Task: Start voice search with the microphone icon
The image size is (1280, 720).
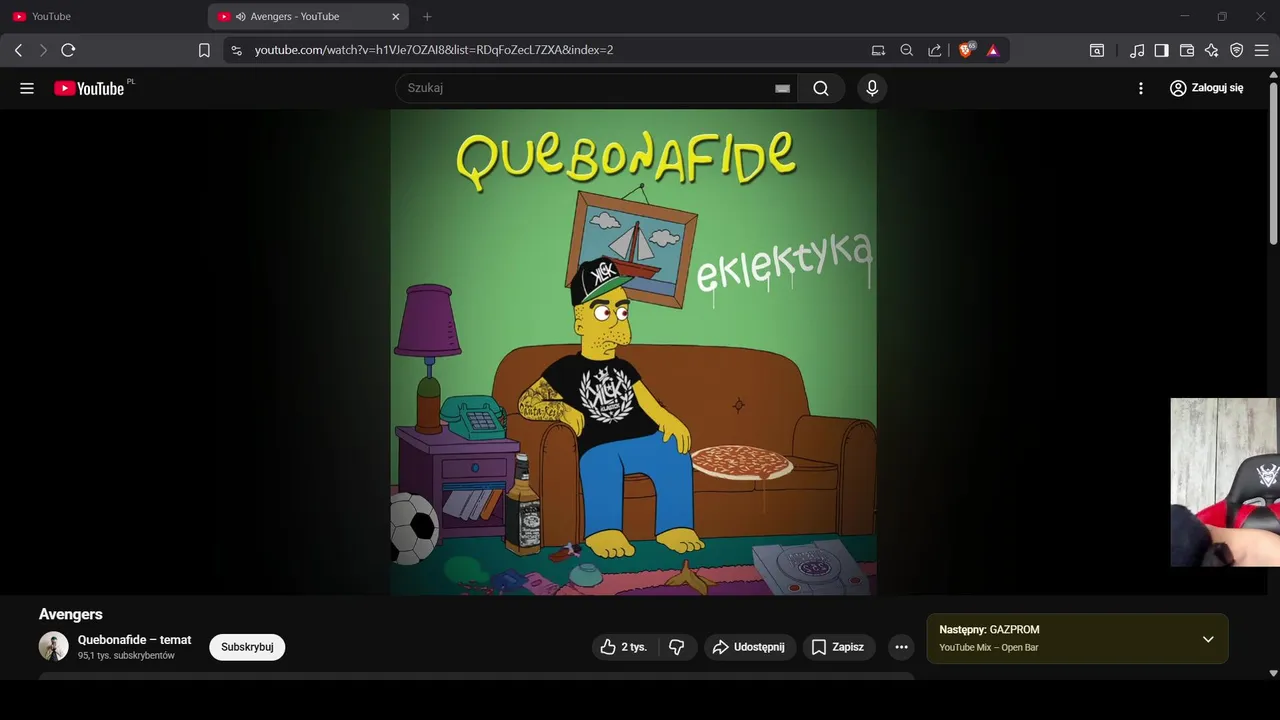Action: coord(872,88)
